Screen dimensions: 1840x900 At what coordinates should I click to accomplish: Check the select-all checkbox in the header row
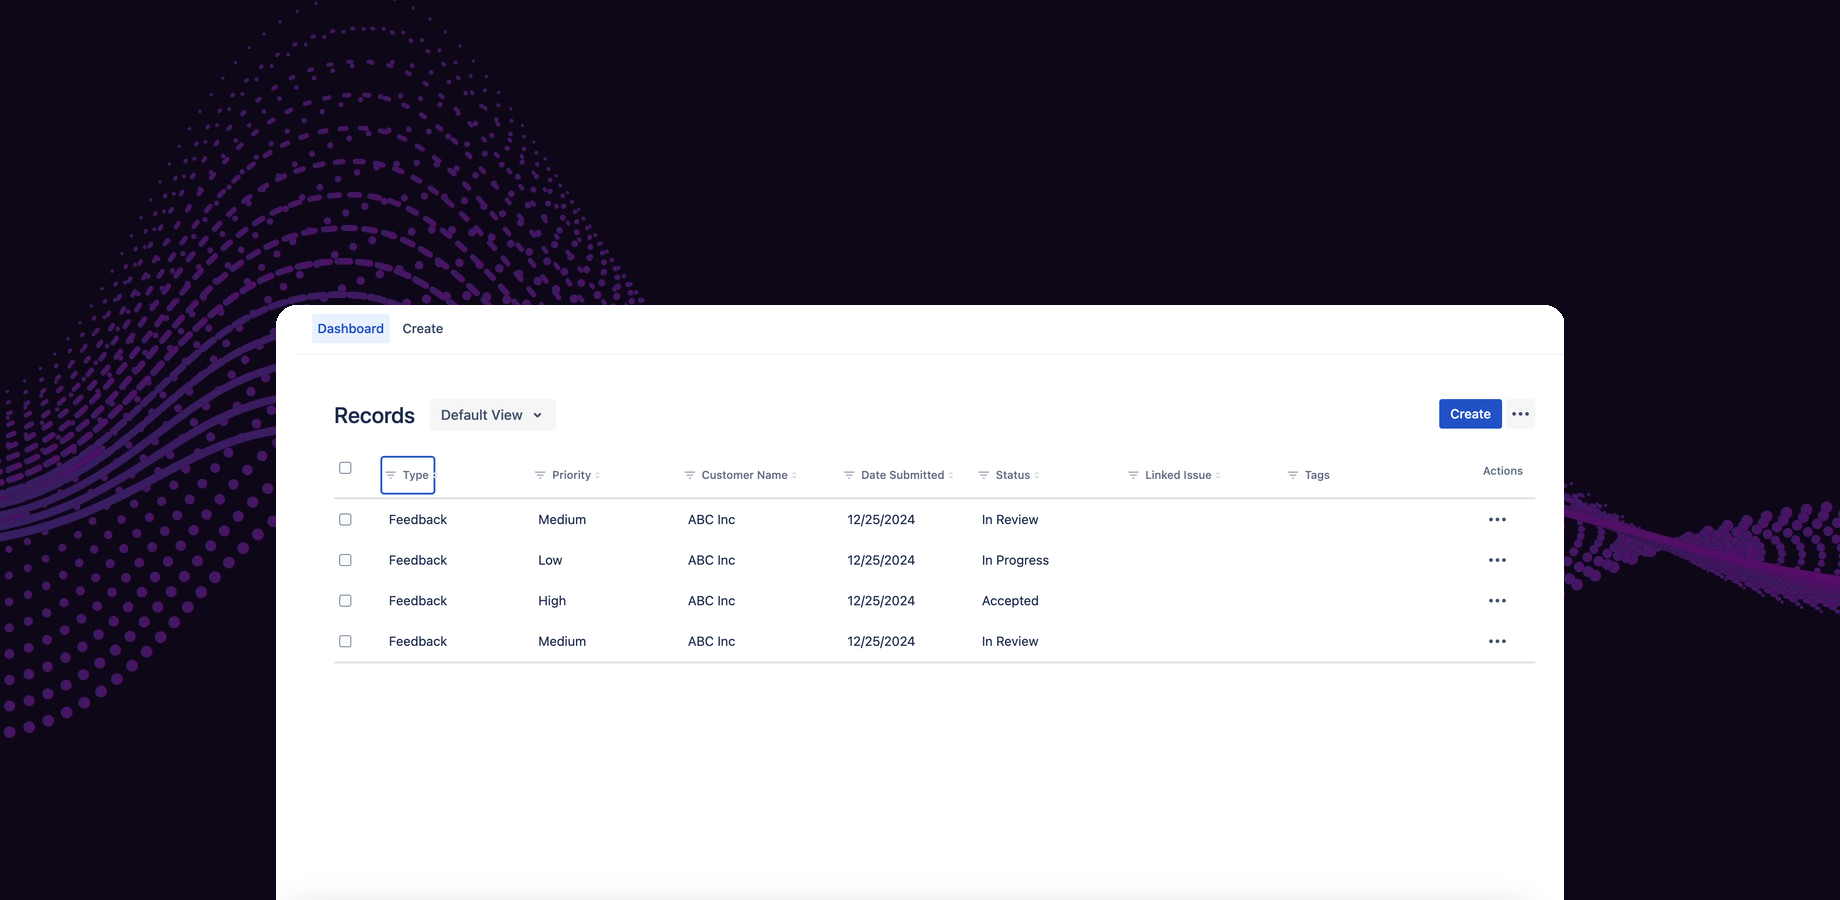[x=345, y=467]
